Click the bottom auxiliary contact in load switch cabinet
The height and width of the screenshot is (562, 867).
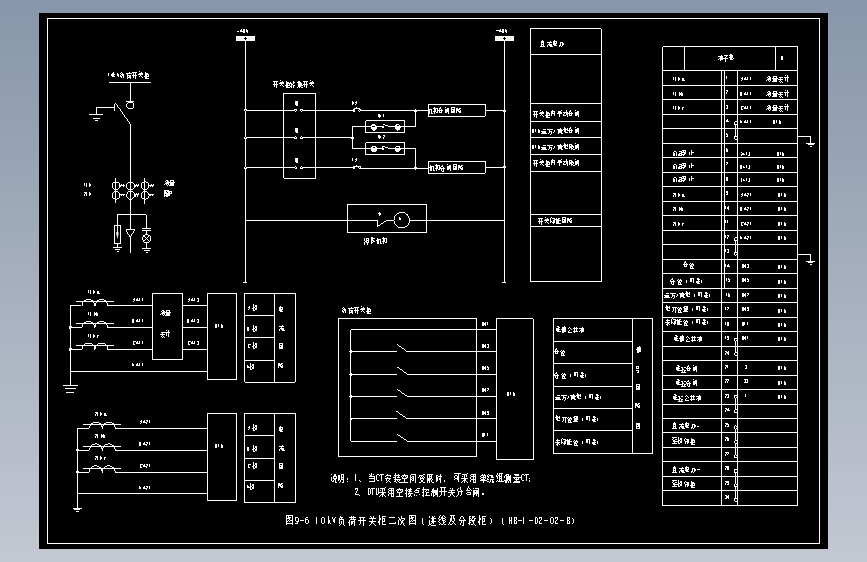[x=403, y=438]
